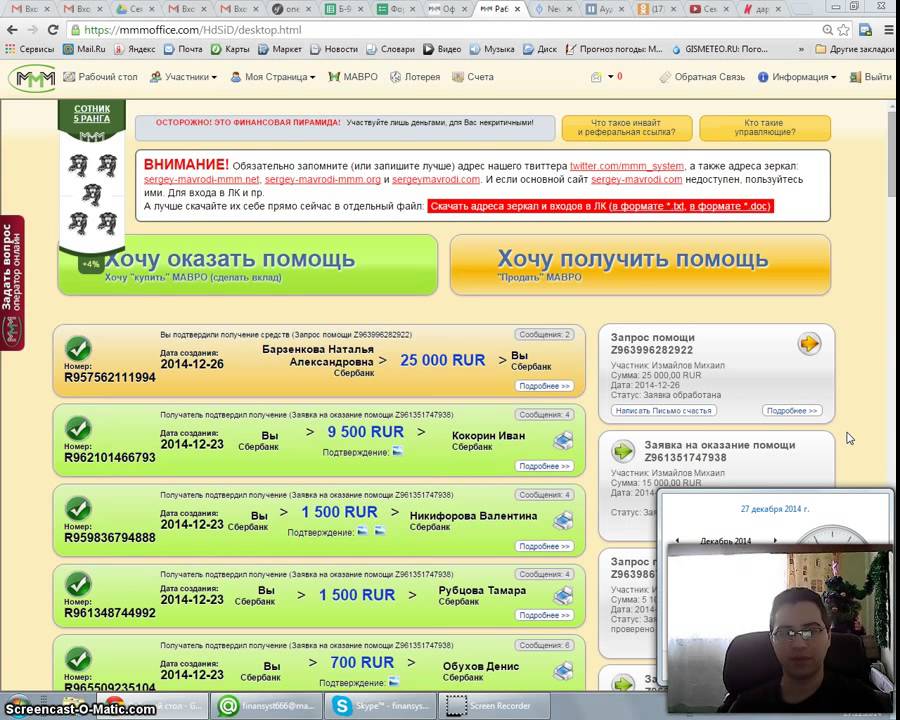Click printer icon on Никифорова Валентина order
This screenshot has height=720, width=900.
pyautogui.click(x=563, y=521)
